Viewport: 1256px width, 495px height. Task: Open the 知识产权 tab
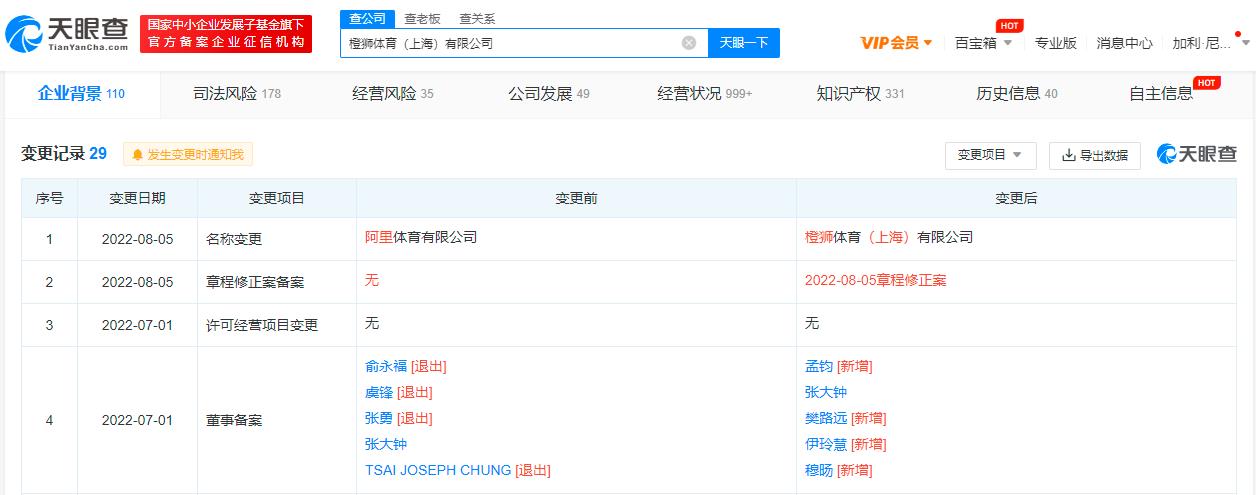861,94
